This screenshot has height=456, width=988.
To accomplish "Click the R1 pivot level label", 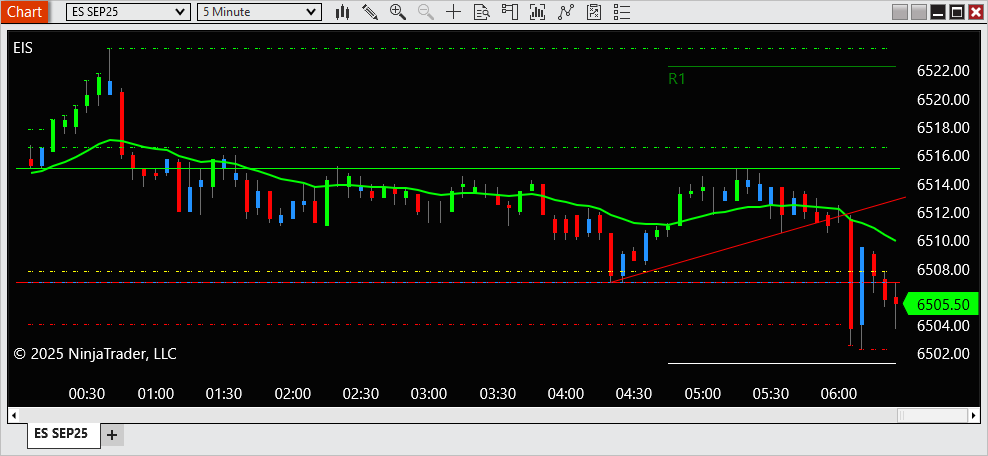I will point(677,79).
